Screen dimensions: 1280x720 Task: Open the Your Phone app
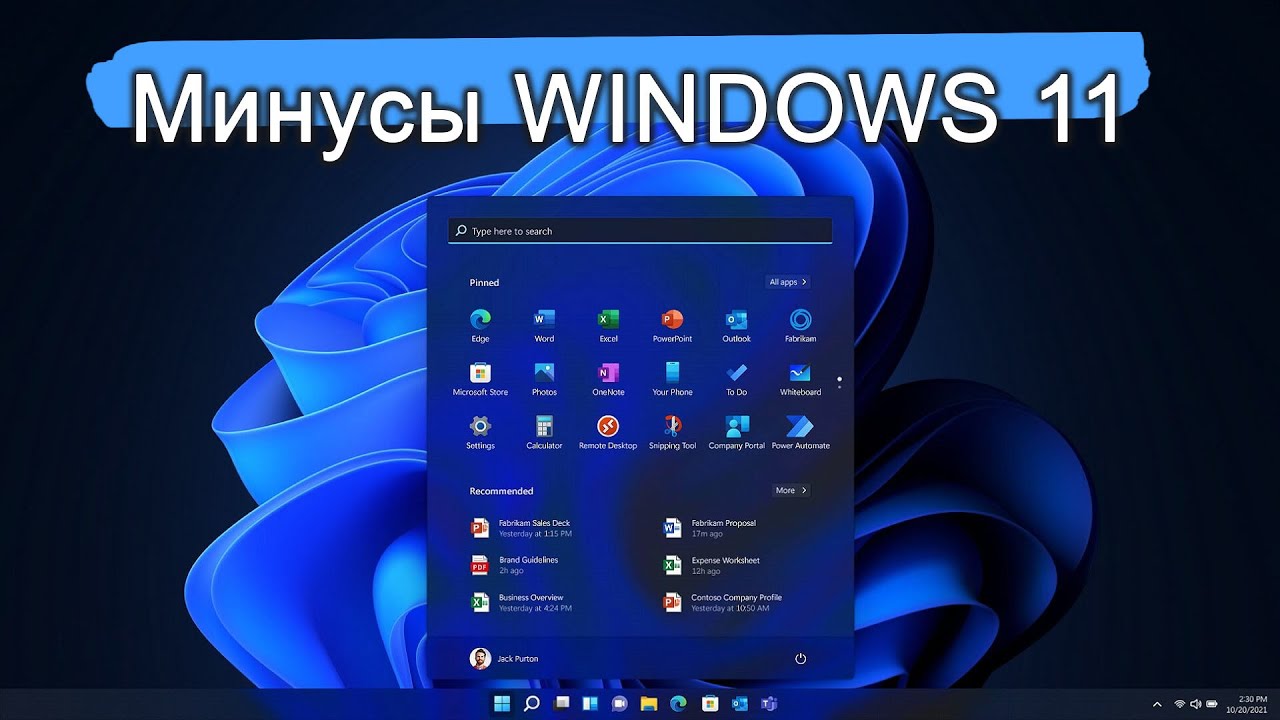coord(672,379)
